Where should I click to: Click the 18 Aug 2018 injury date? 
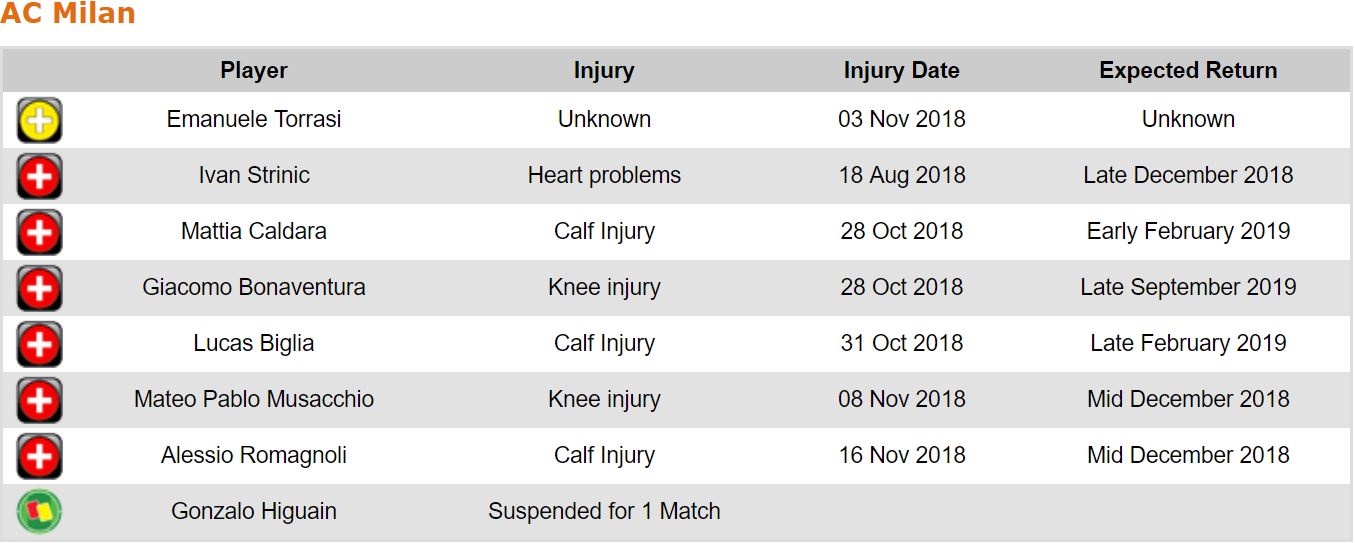[x=901, y=175]
